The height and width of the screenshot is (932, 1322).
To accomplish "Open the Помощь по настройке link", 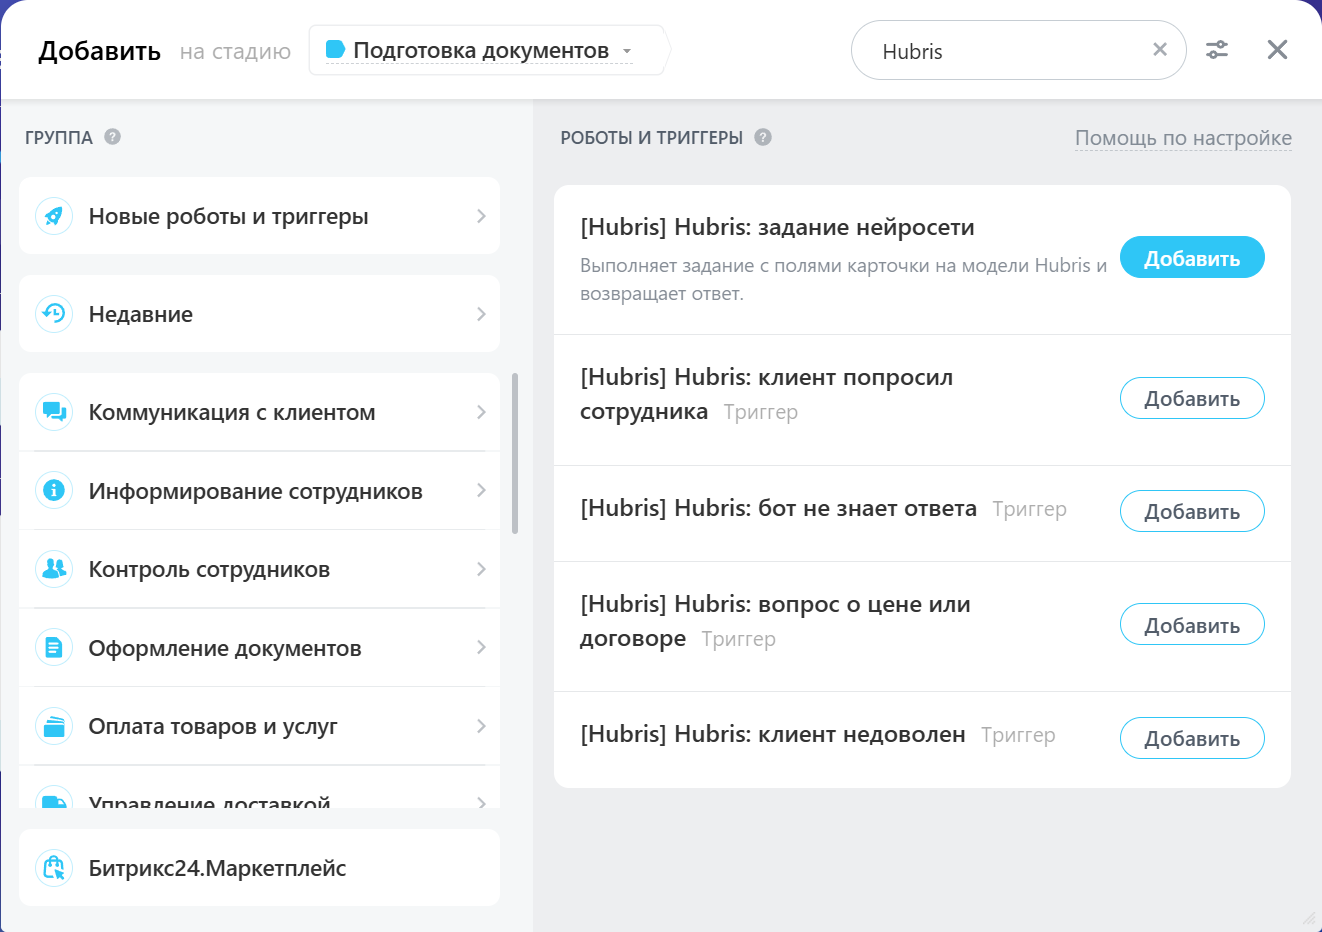I will click(x=1183, y=138).
